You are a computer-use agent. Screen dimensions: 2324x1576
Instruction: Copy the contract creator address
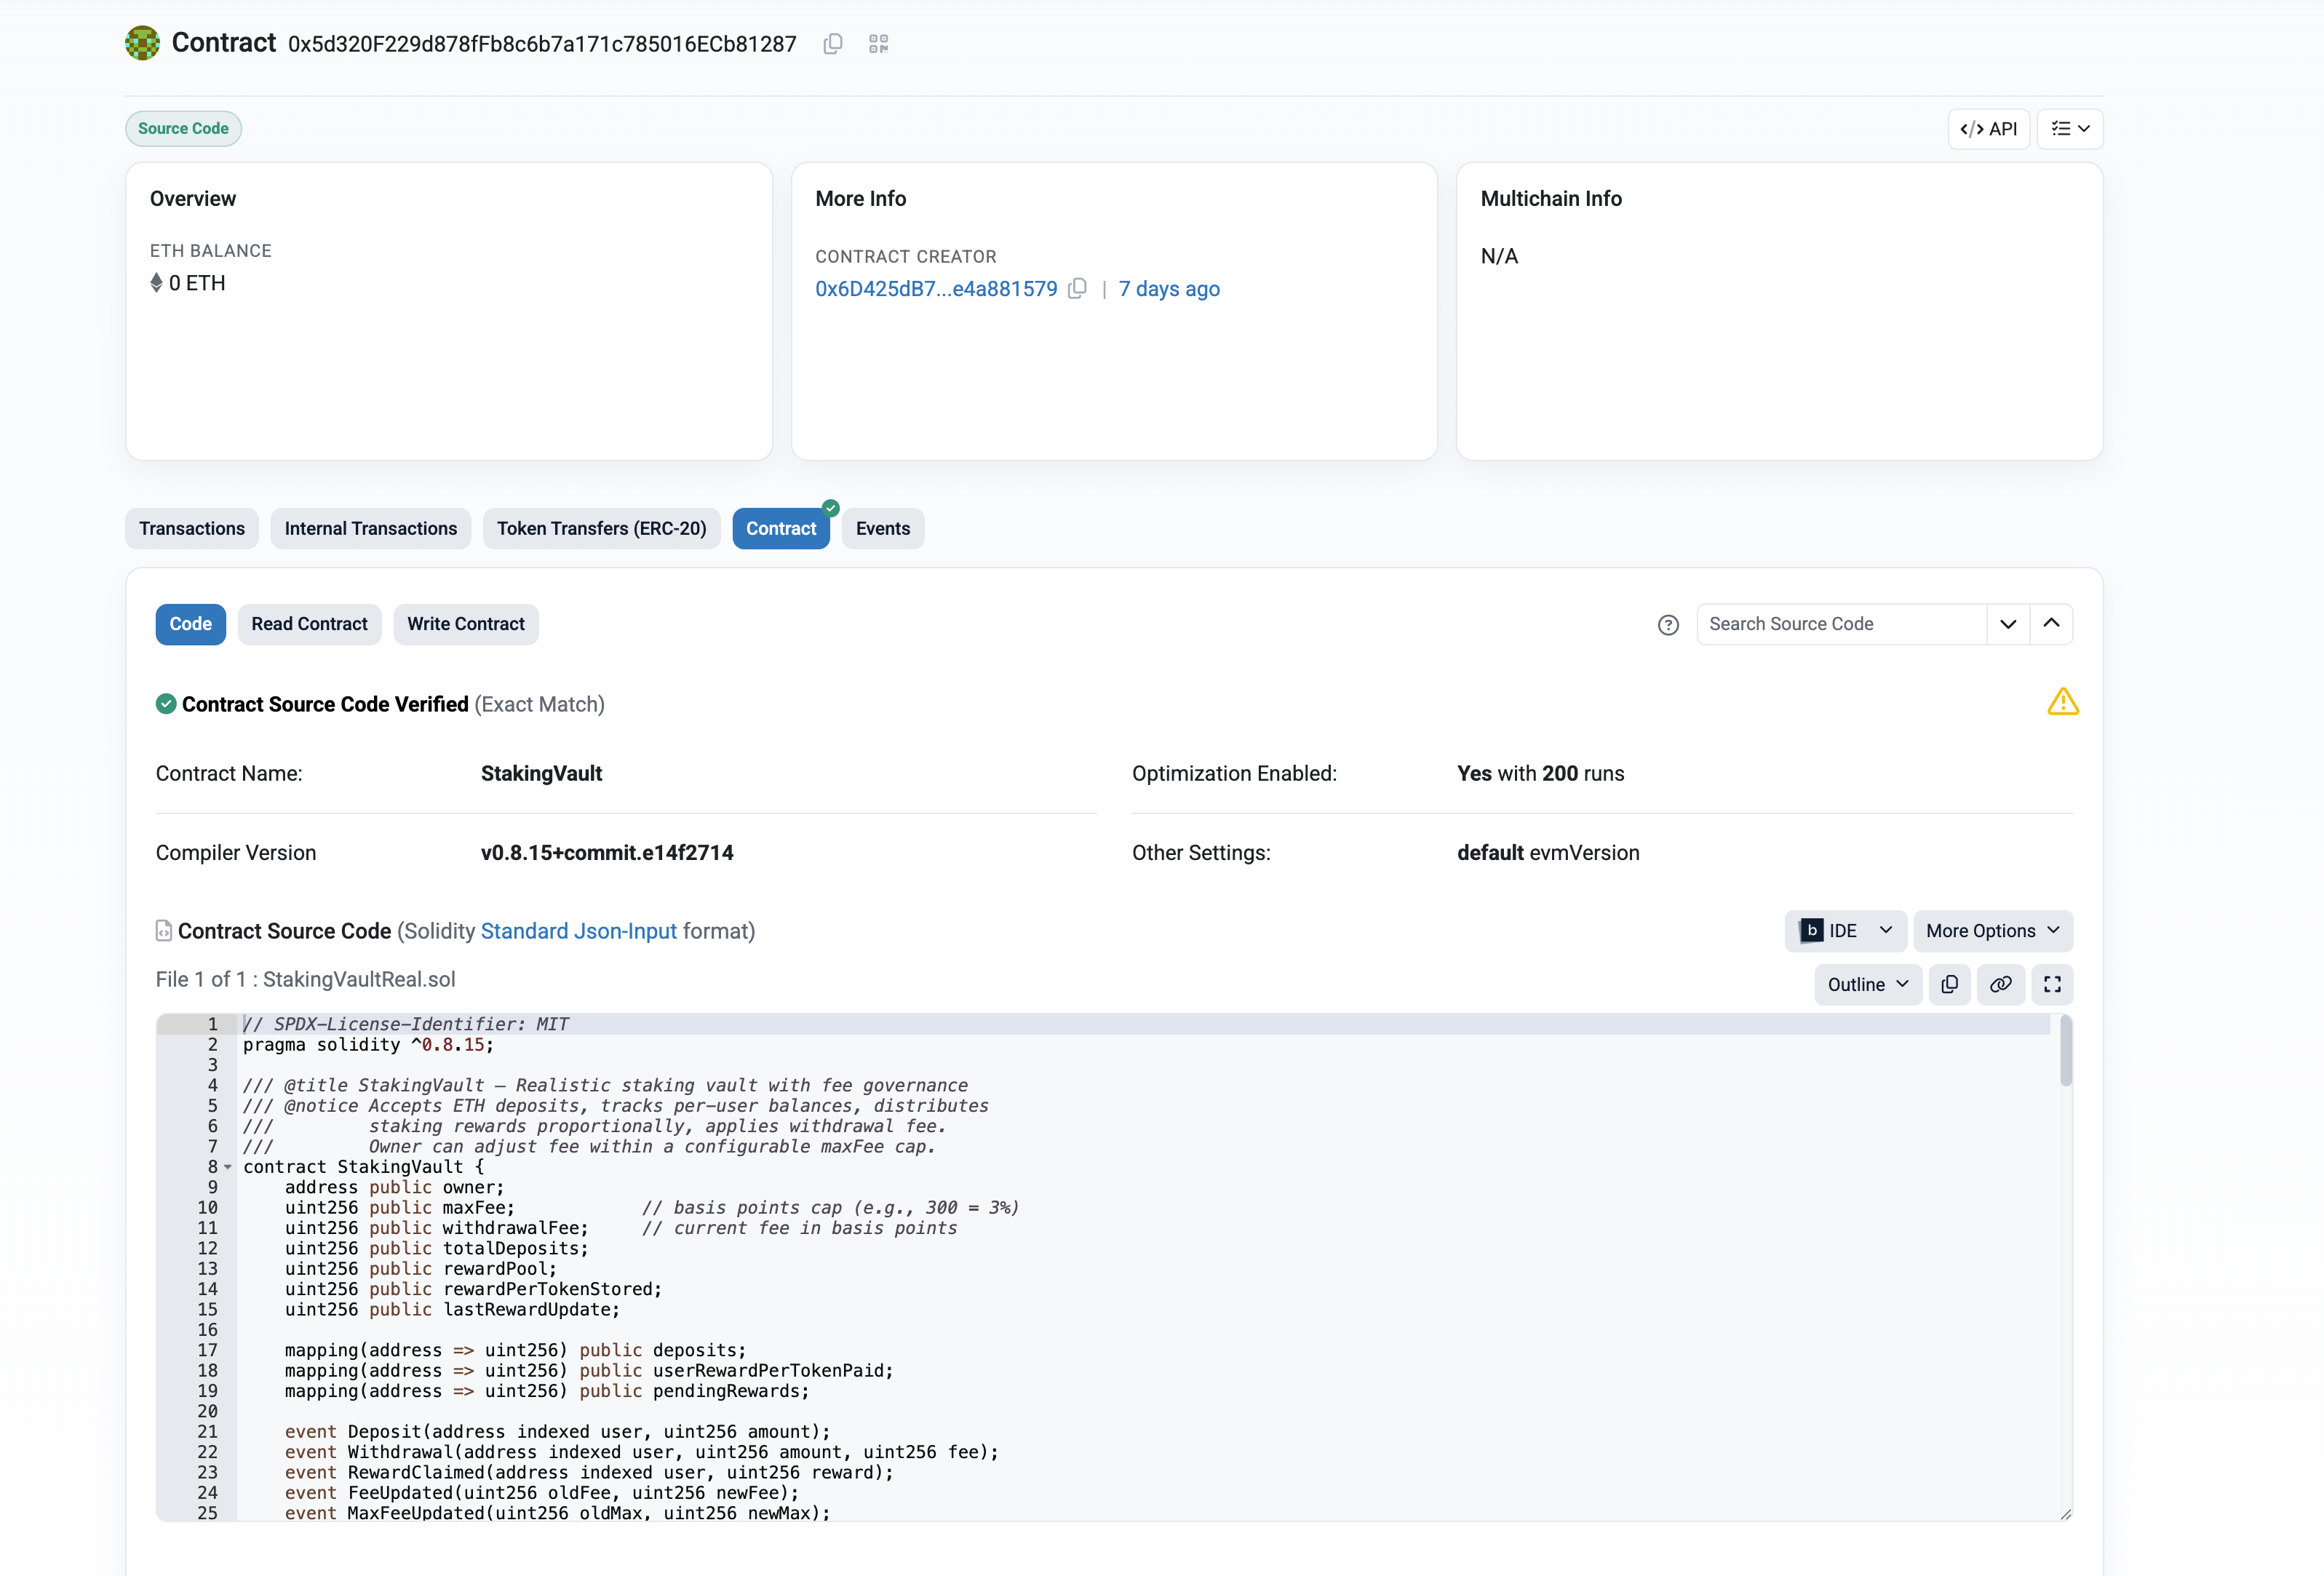[1077, 289]
